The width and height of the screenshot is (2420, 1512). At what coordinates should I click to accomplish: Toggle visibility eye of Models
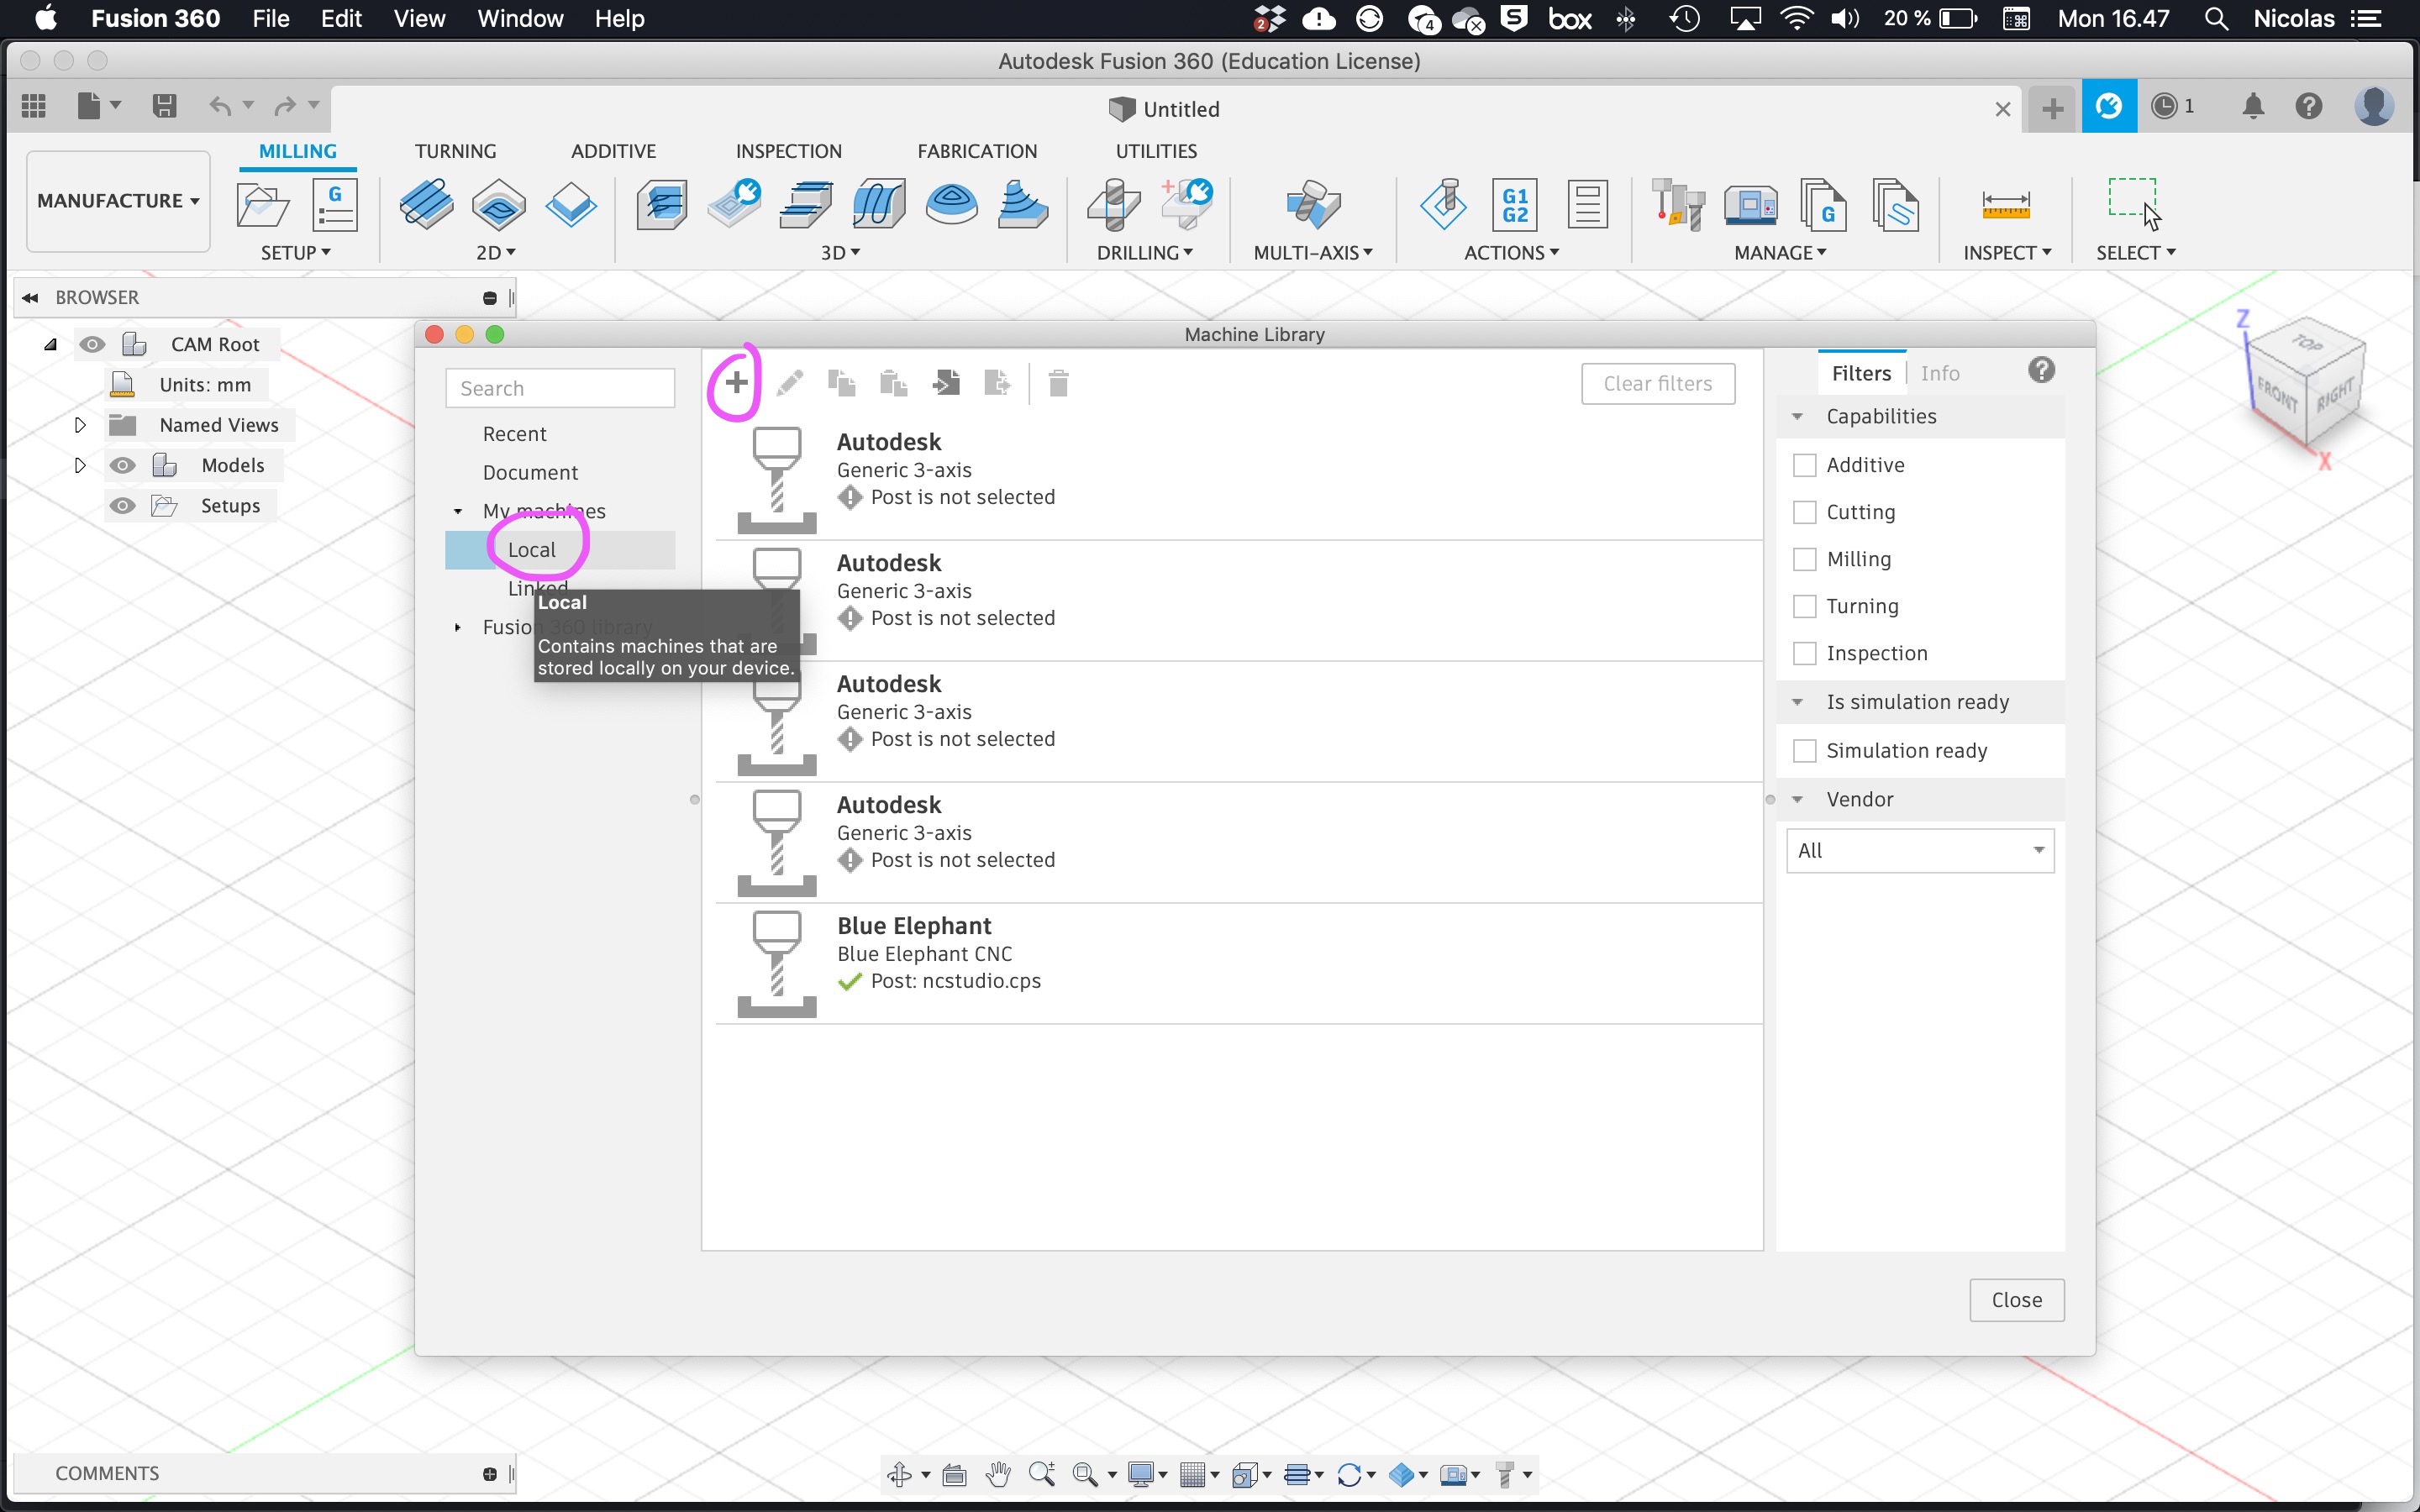click(x=122, y=465)
